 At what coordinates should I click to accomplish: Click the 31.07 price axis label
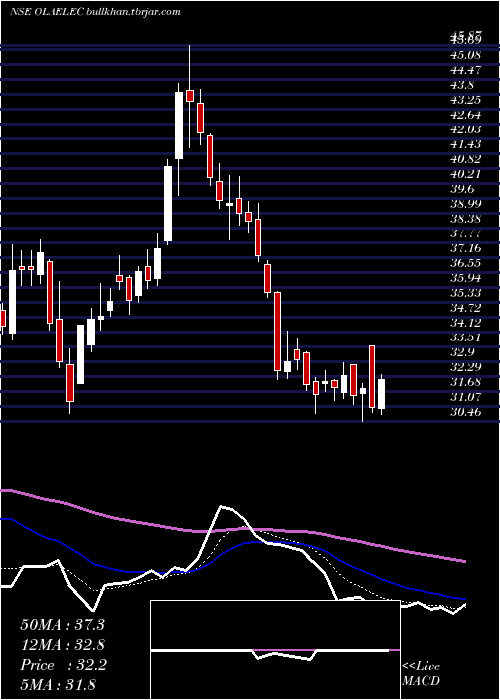467,397
